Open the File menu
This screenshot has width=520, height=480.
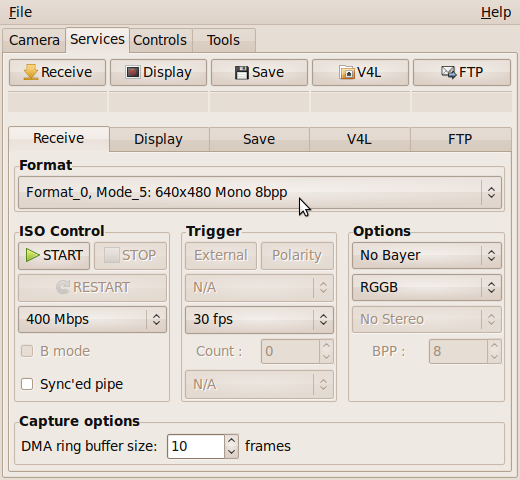(20, 12)
